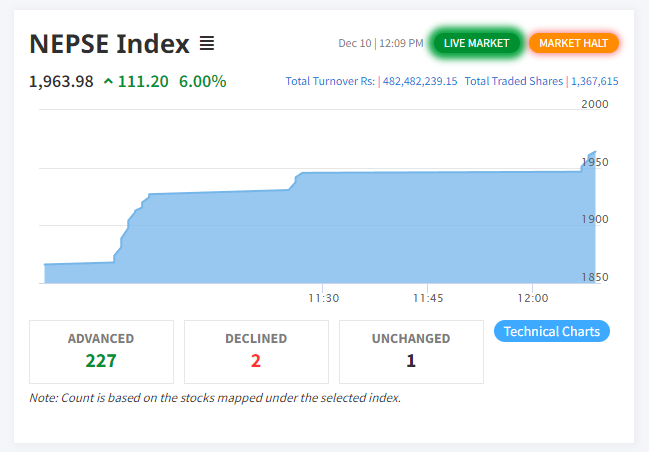Open the index list menu icon

(x=207, y=43)
